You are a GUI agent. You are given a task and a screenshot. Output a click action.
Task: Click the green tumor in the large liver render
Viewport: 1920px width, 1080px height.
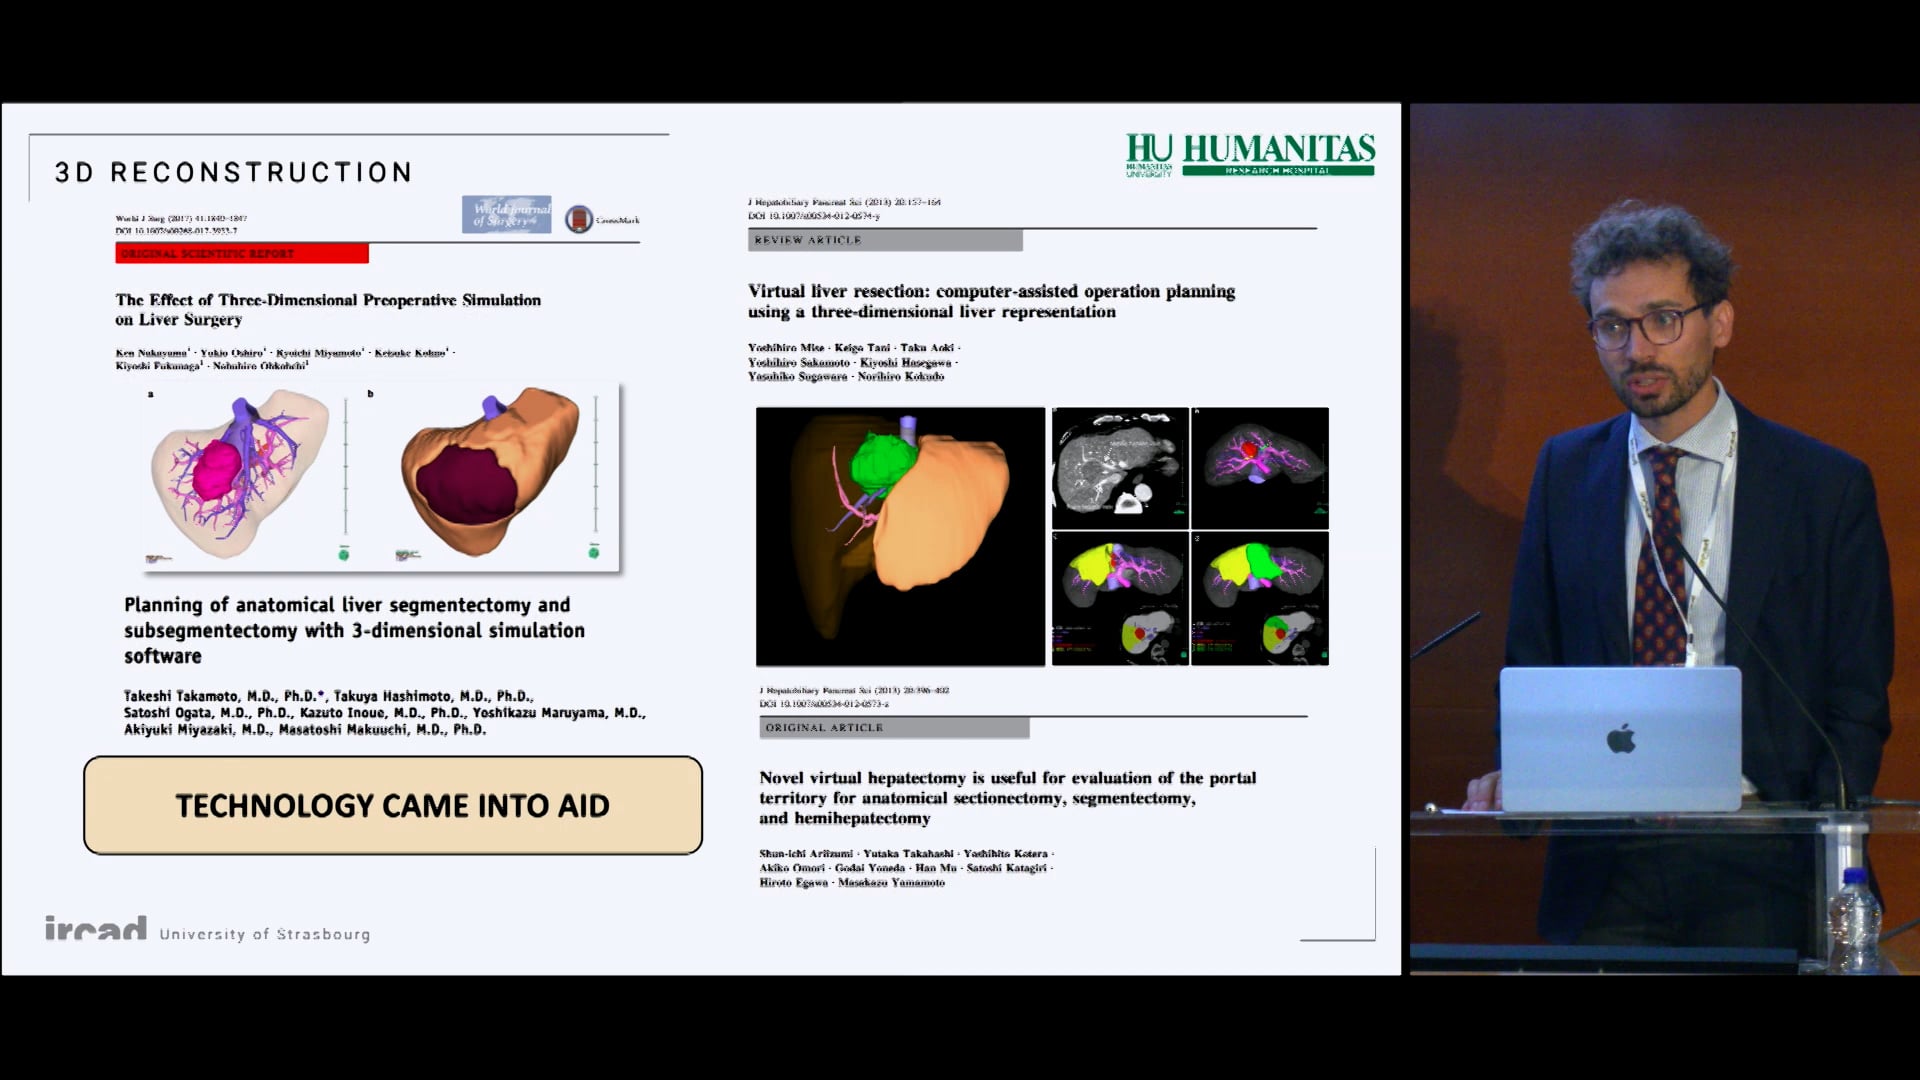[x=882, y=462]
